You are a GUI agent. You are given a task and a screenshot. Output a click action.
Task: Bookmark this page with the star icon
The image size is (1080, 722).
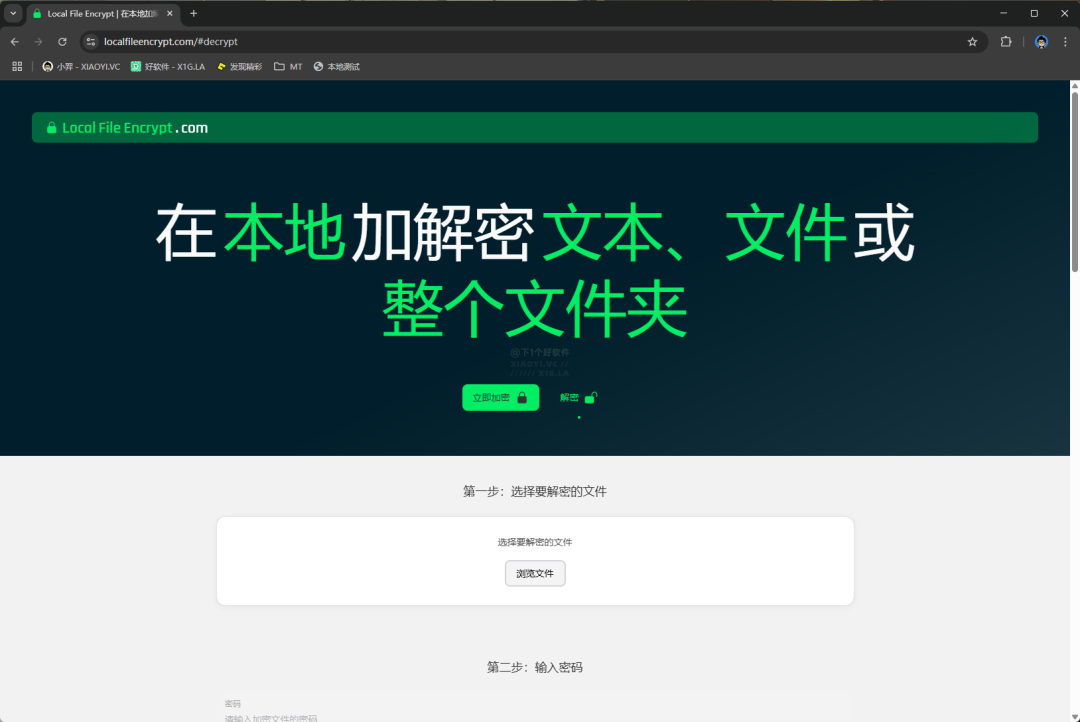point(972,41)
